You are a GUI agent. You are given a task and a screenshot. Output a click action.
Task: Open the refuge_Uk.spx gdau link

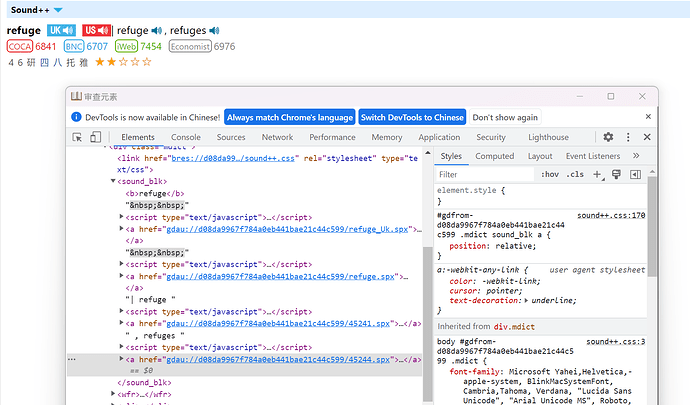coord(287,229)
